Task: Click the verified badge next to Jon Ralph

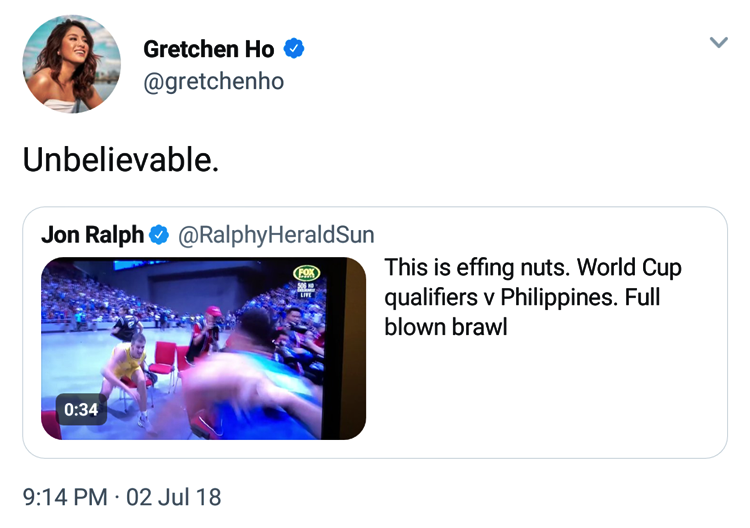Action: tap(159, 236)
